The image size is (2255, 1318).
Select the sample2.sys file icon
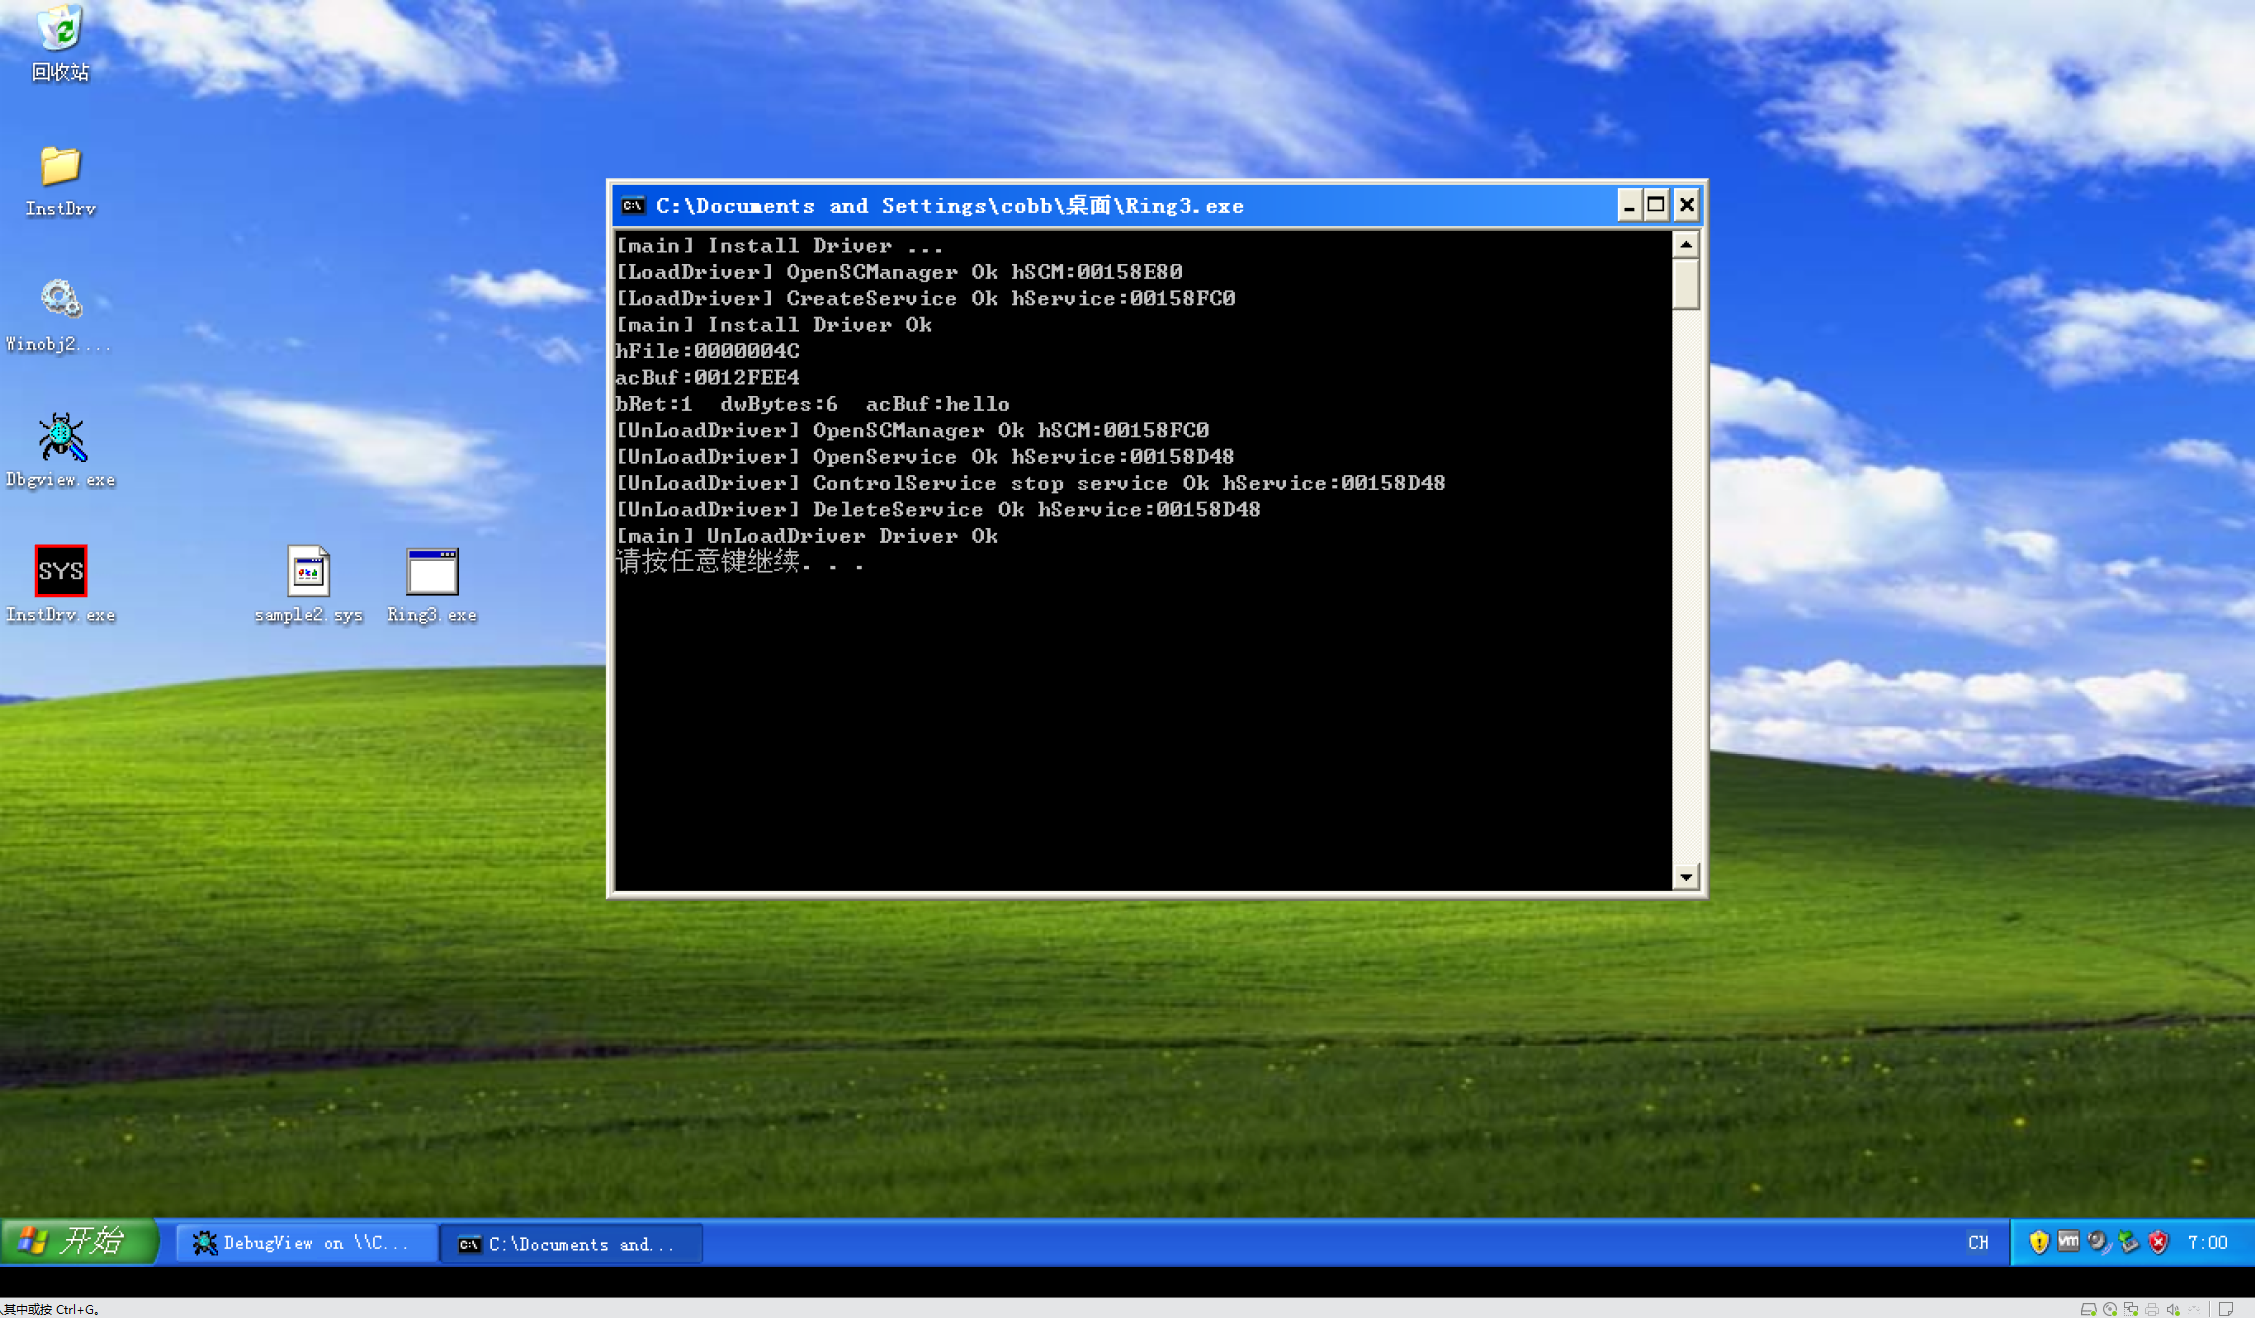308,571
